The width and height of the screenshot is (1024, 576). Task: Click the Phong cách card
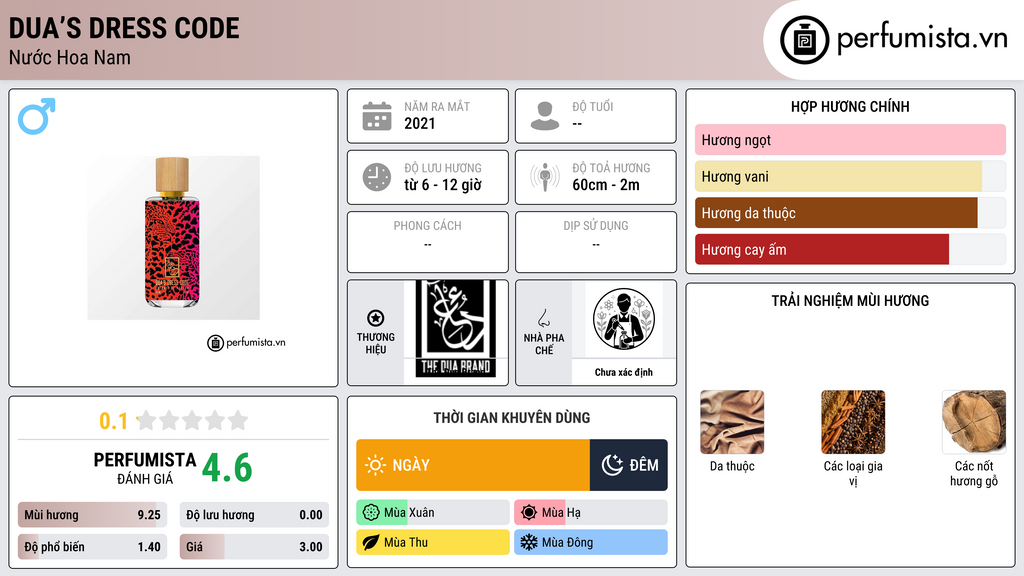[428, 242]
